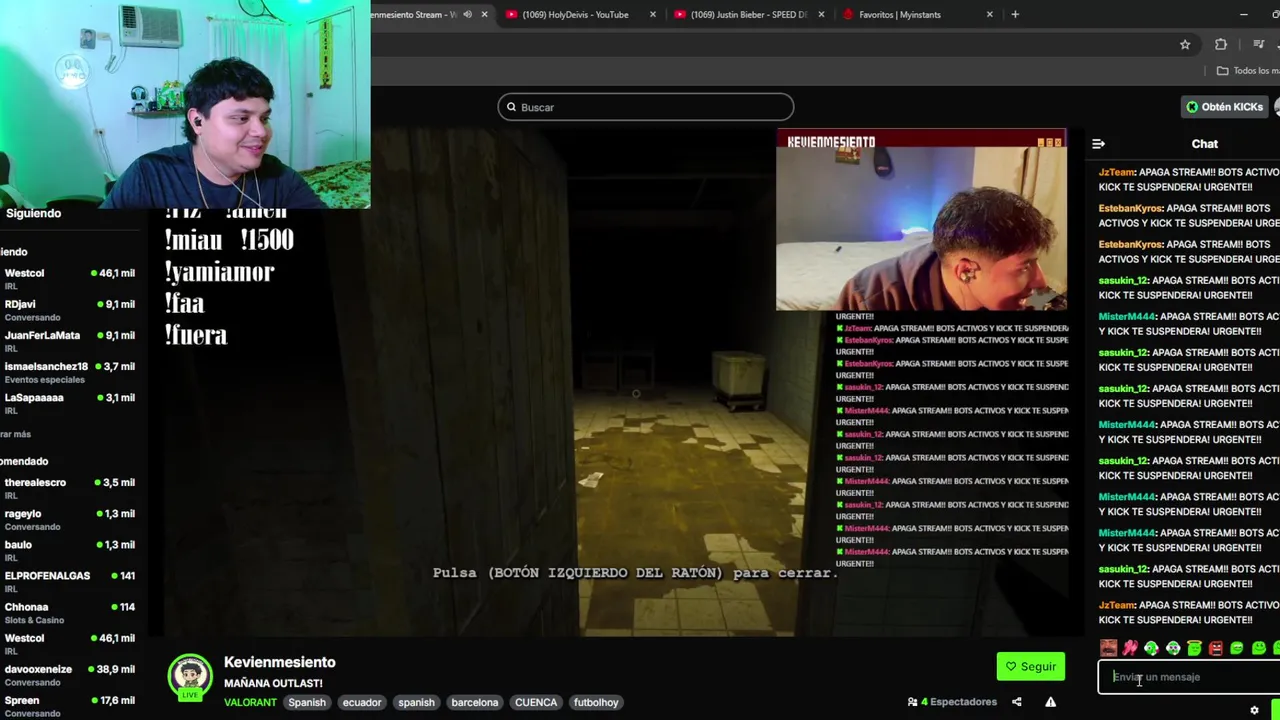This screenshot has width=1280, height=720.
Task: Open the Kevienmesiento channel name link
Action: (x=280, y=662)
